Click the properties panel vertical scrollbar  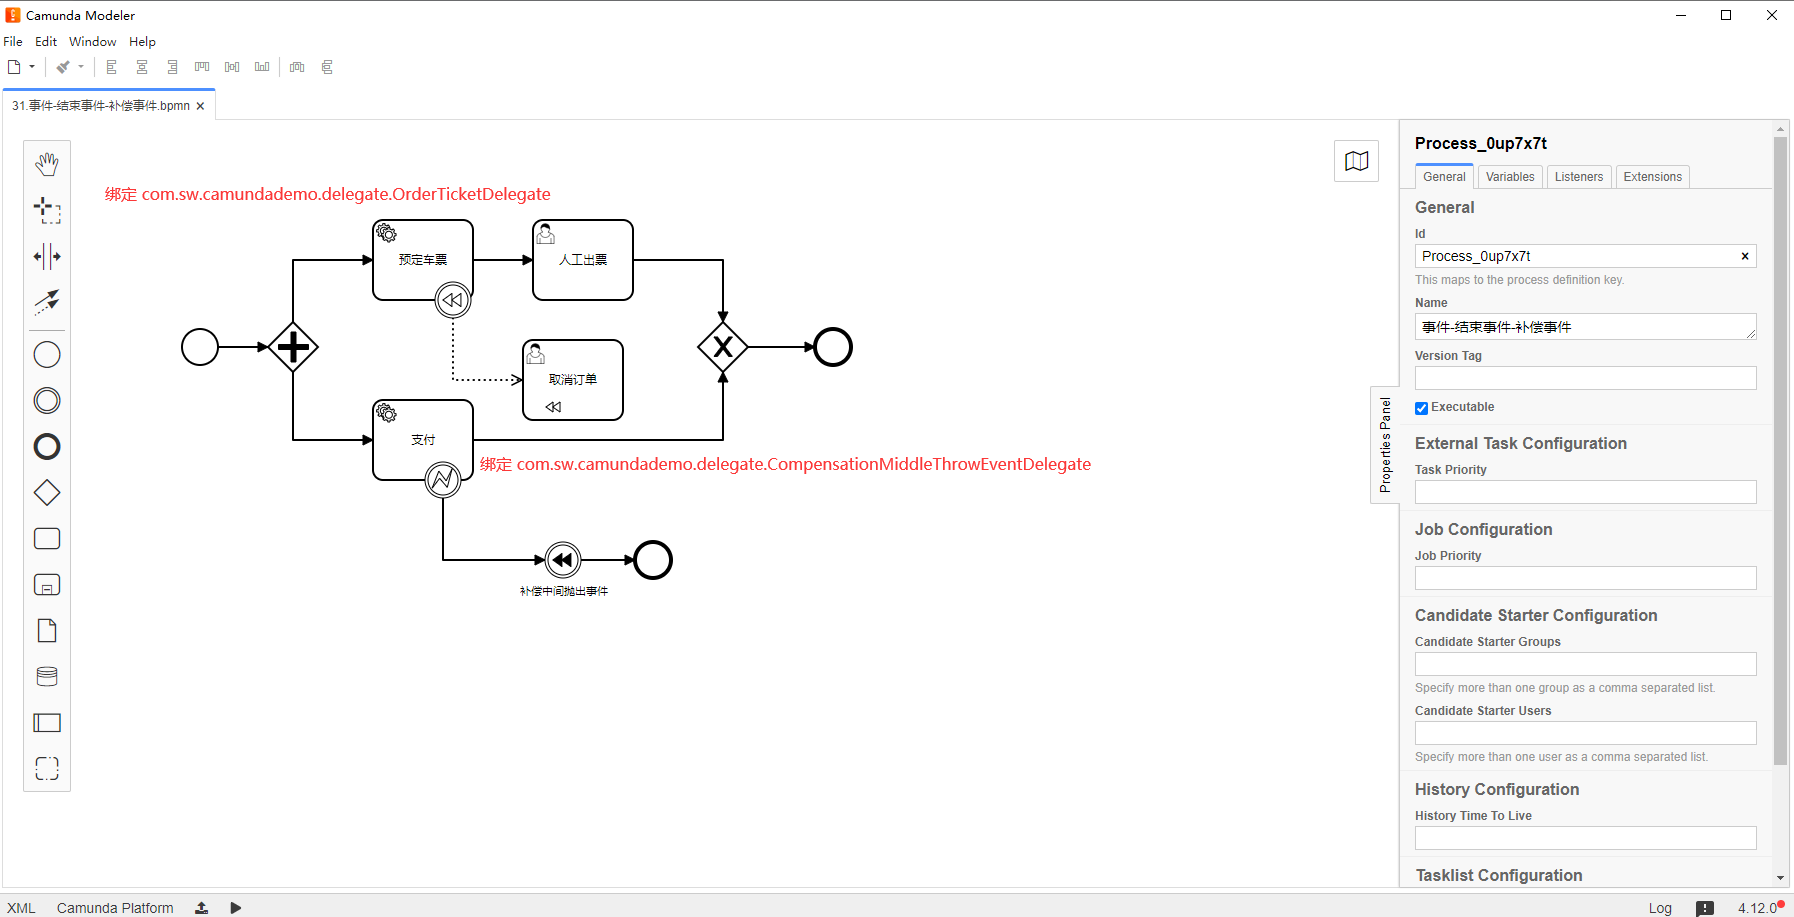click(1780, 450)
